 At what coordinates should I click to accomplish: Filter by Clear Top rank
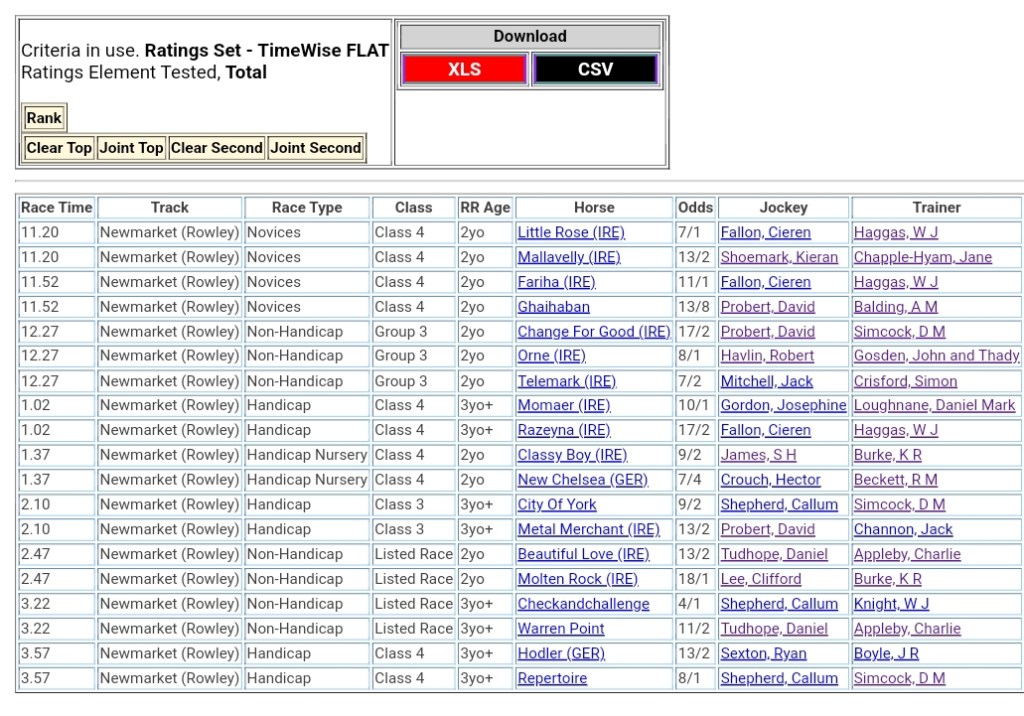pos(59,148)
